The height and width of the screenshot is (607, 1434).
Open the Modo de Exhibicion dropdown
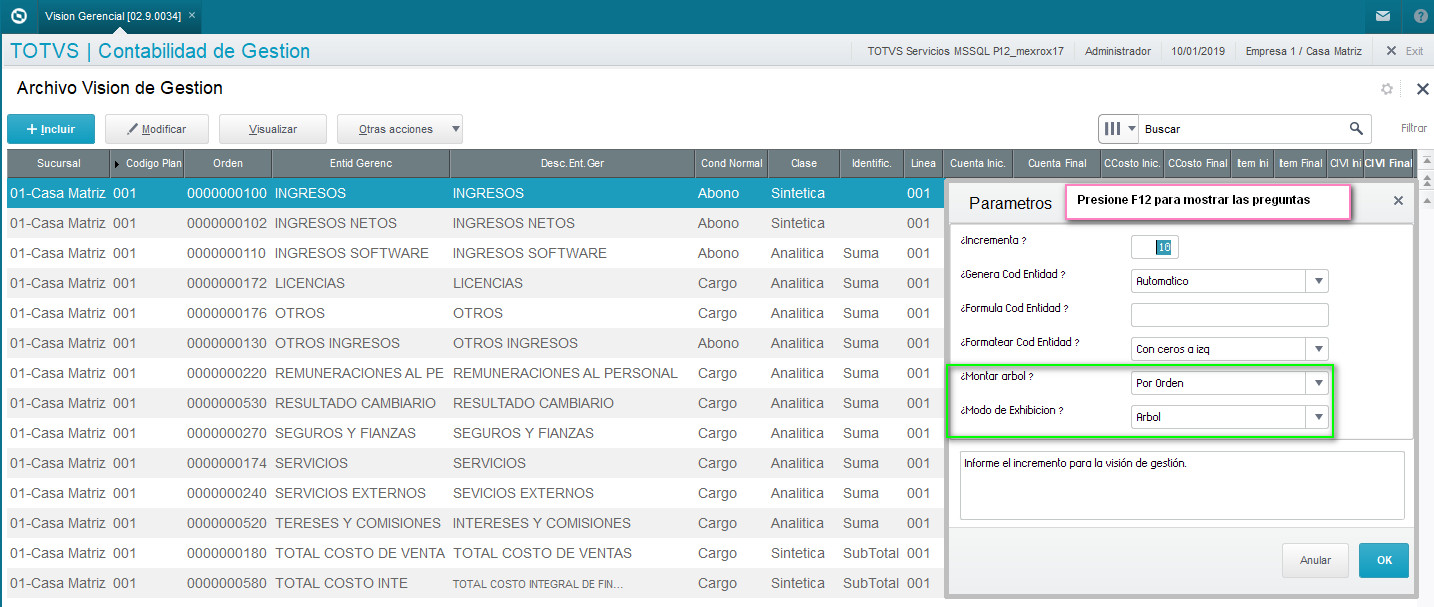pyautogui.click(x=1230, y=417)
